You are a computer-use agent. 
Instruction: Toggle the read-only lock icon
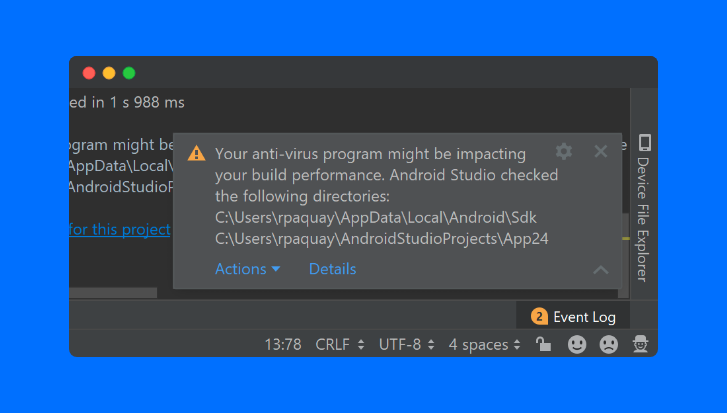pyautogui.click(x=543, y=344)
